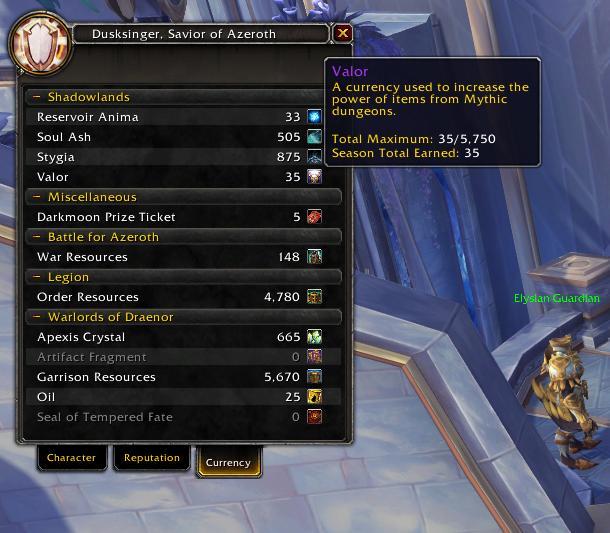Viewport: 610px width, 533px height.
Task: Collapse the Shadowlands category header
Action: point(37,97)
